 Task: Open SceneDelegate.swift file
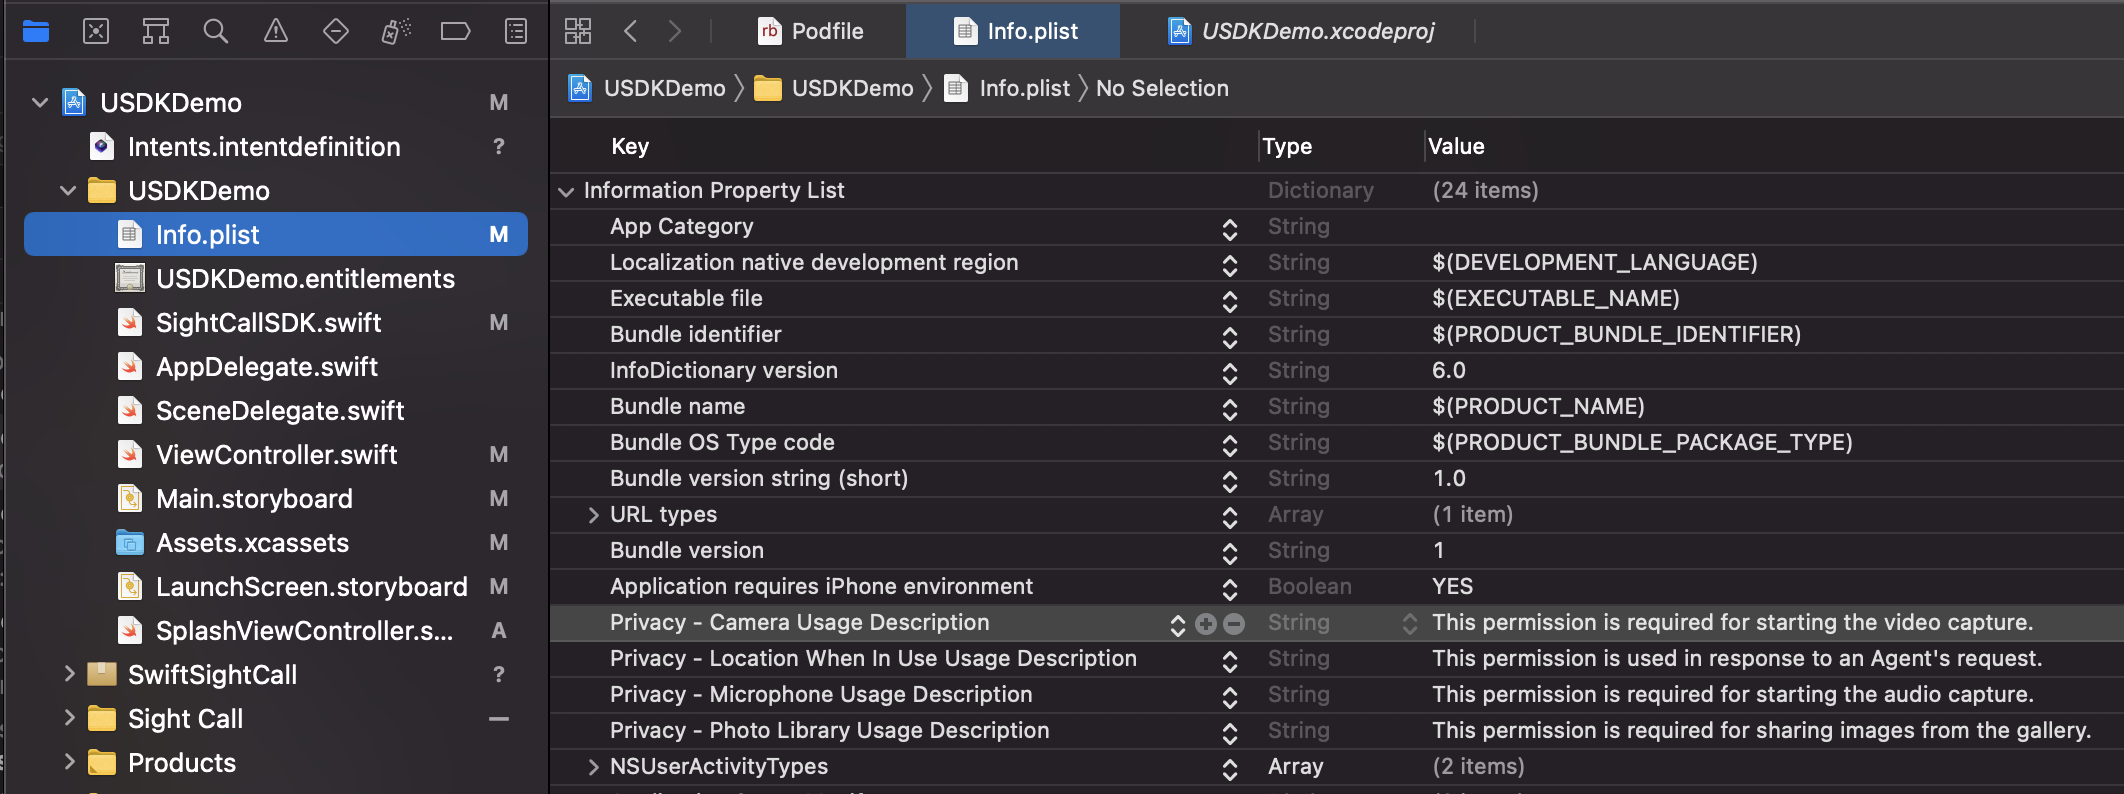coord(280,411)
